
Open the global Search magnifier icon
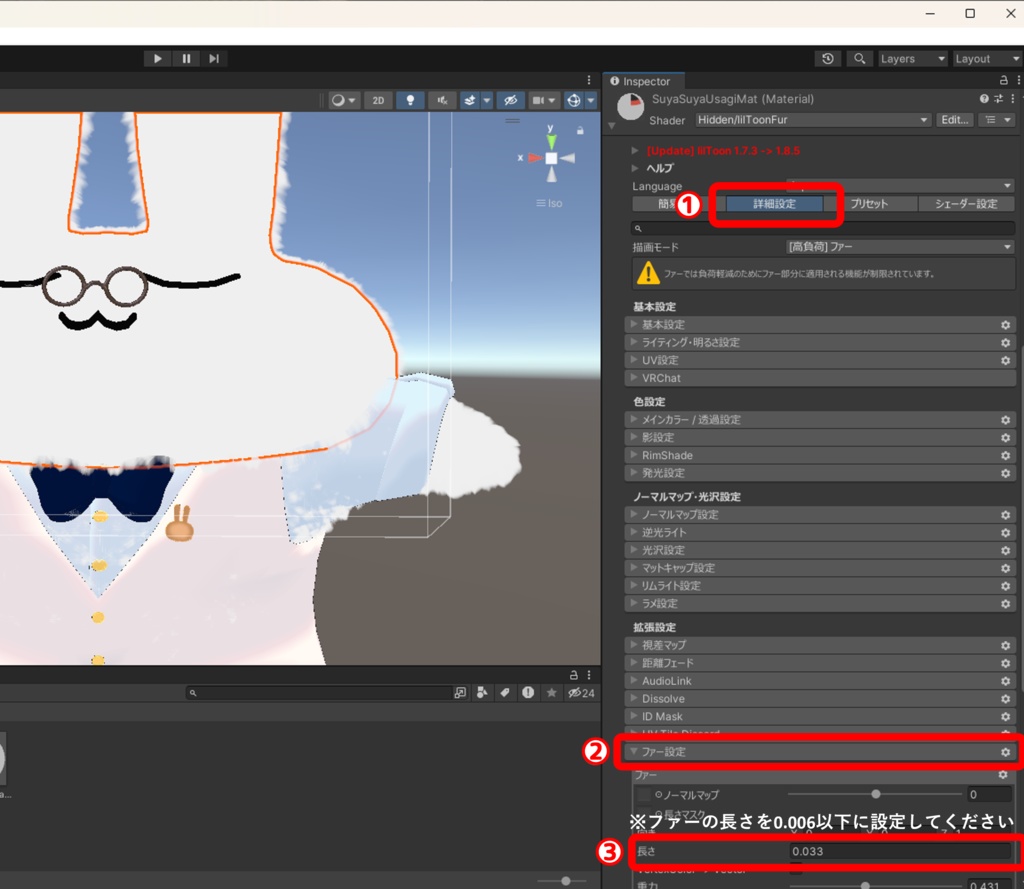(x=859, y=59)
